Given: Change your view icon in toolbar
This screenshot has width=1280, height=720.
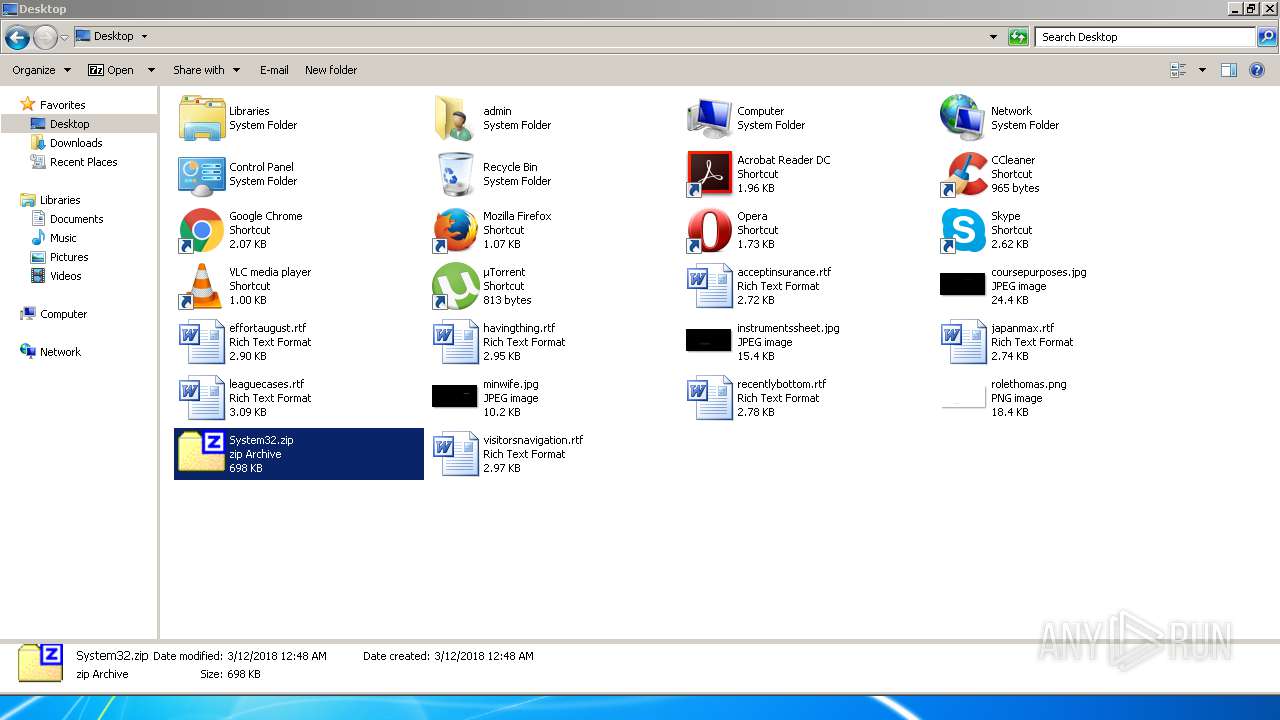Looking at the screenshot, I should coord(1178,70).
